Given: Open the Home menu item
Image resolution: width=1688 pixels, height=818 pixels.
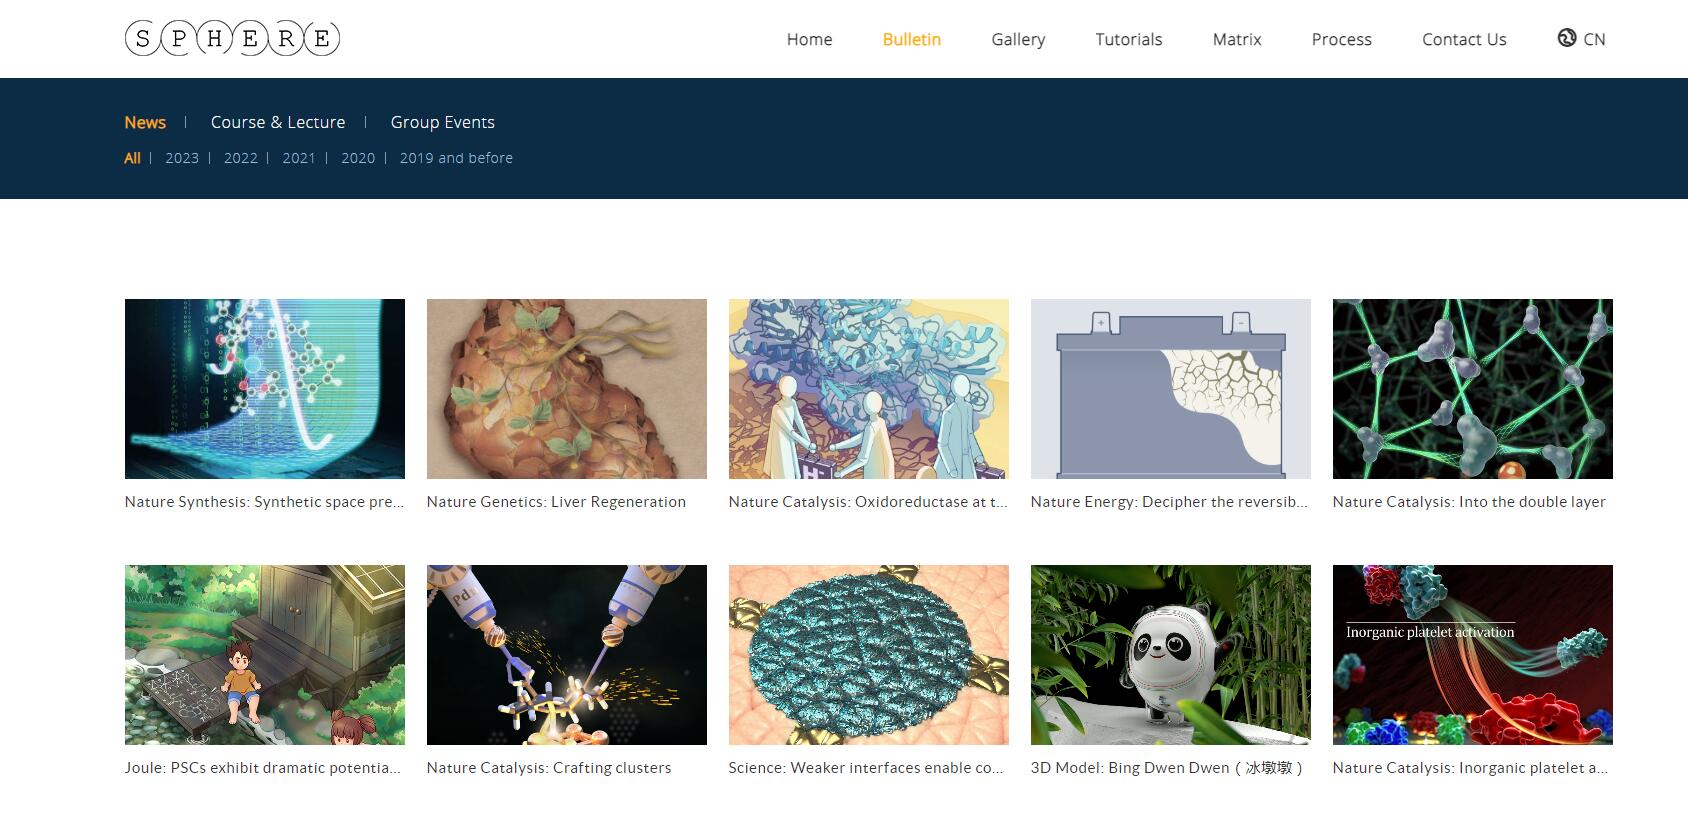Looking at the screenshot, I should point(809,39).
